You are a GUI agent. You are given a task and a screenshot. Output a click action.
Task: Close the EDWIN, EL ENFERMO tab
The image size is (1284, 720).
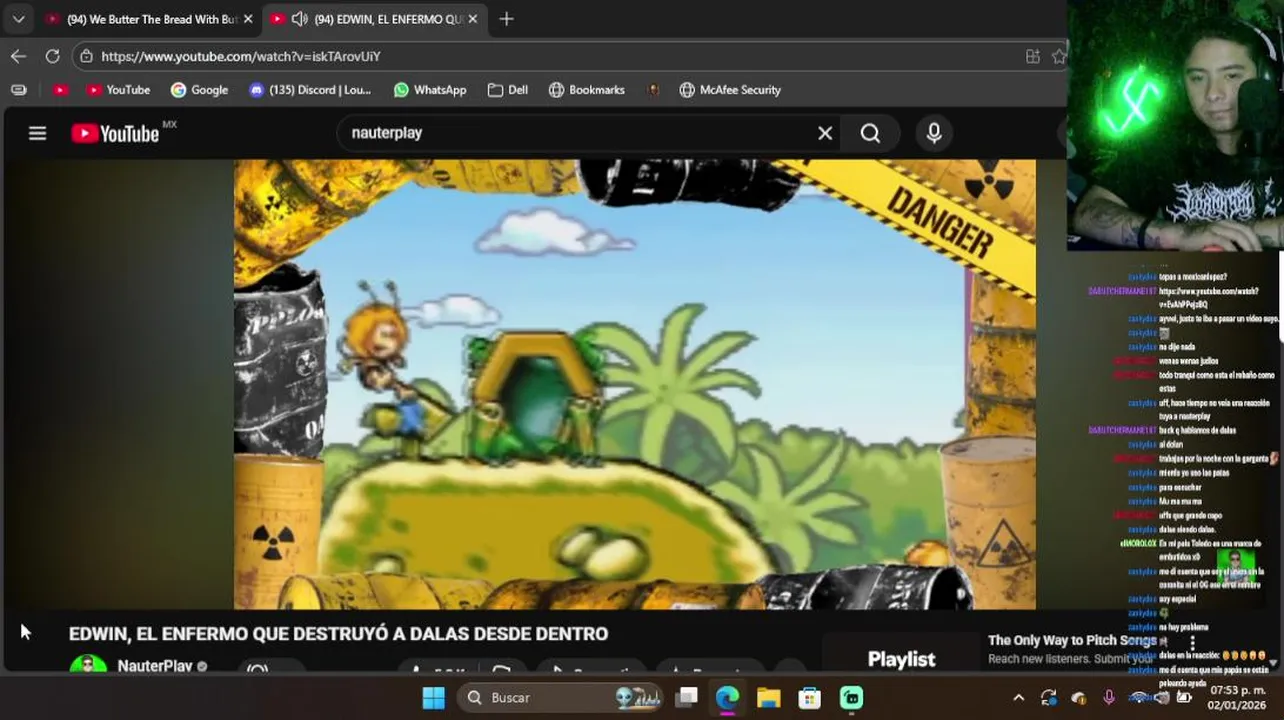[x=473, y=19]
